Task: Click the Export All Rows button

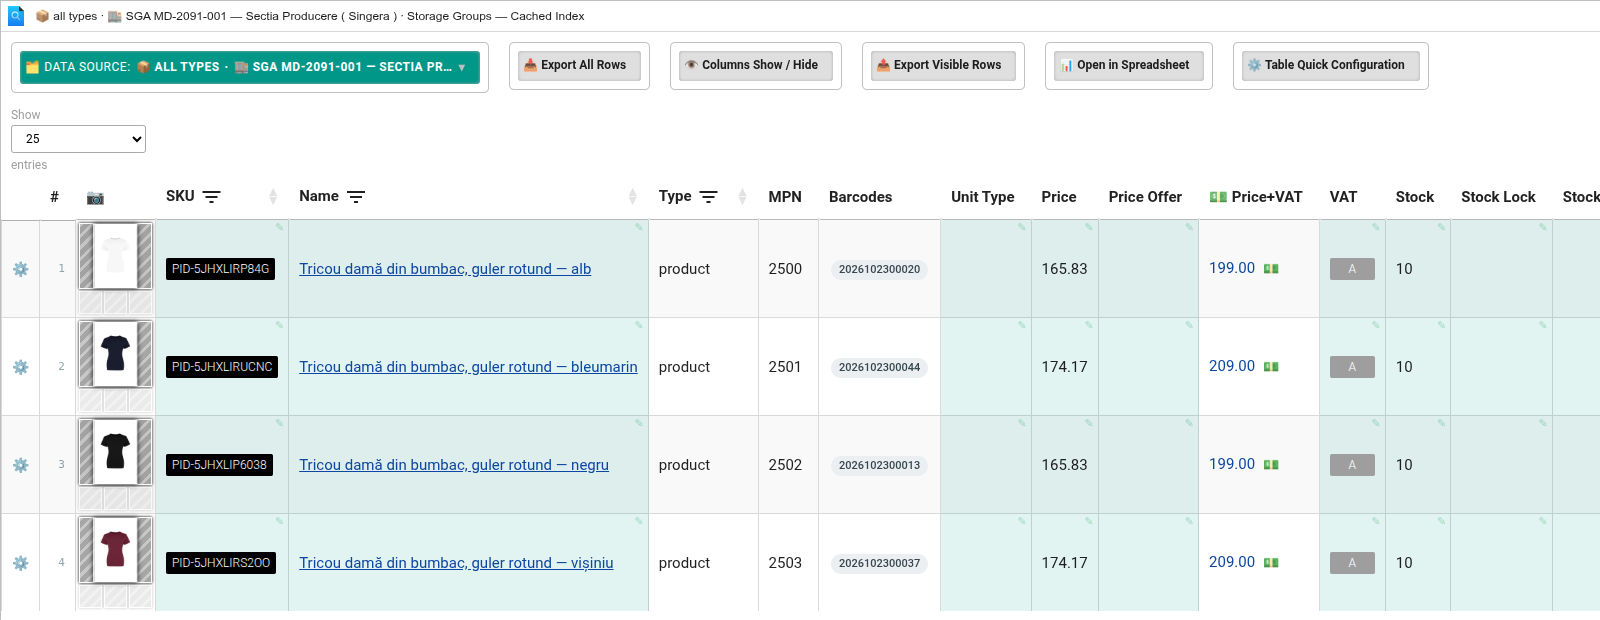Action: 579,66
